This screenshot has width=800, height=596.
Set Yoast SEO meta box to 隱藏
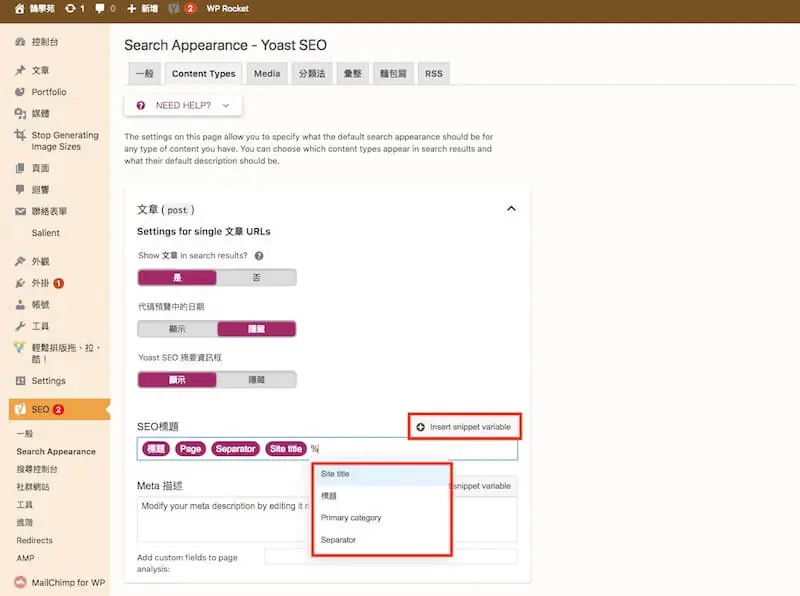coord(256,380)
